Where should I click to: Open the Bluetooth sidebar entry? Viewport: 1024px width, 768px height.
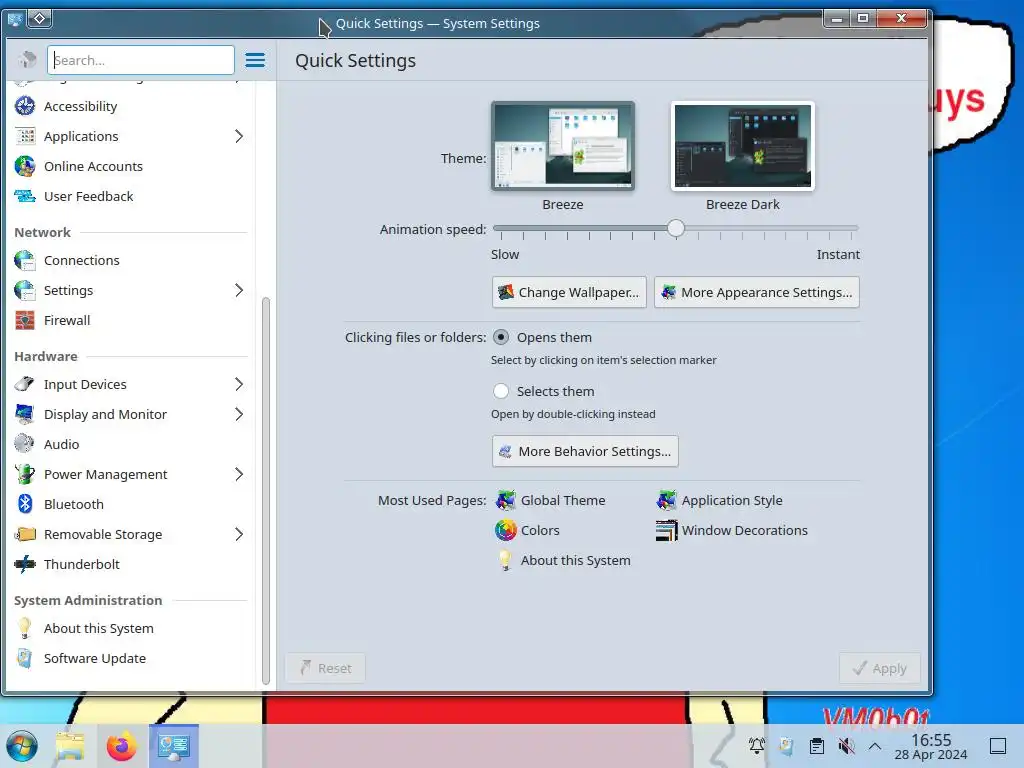point(131,504)
